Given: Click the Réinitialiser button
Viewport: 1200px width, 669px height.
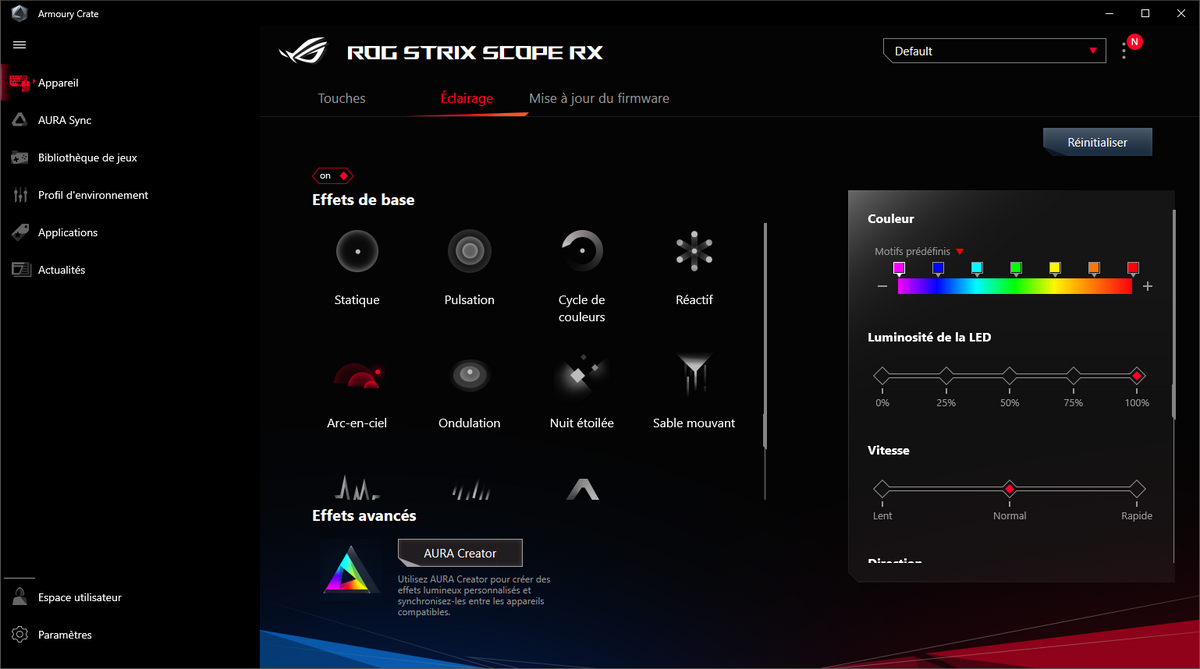Looking at the screenshot, I should 1097,142.
